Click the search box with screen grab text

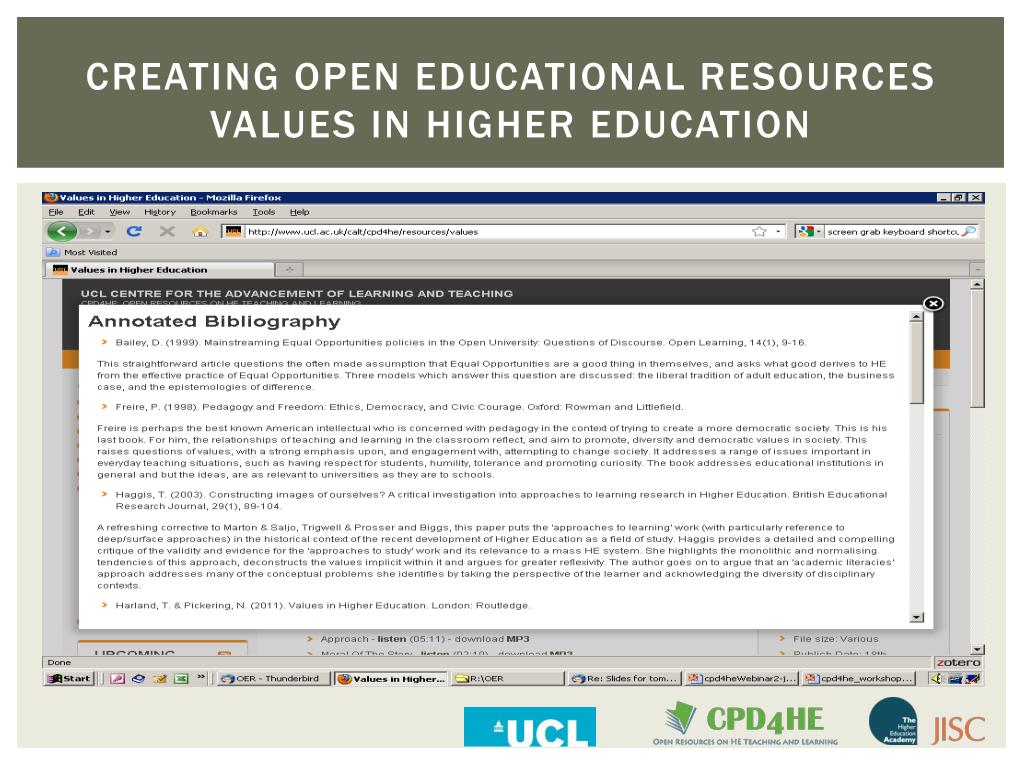pos(892,231)
